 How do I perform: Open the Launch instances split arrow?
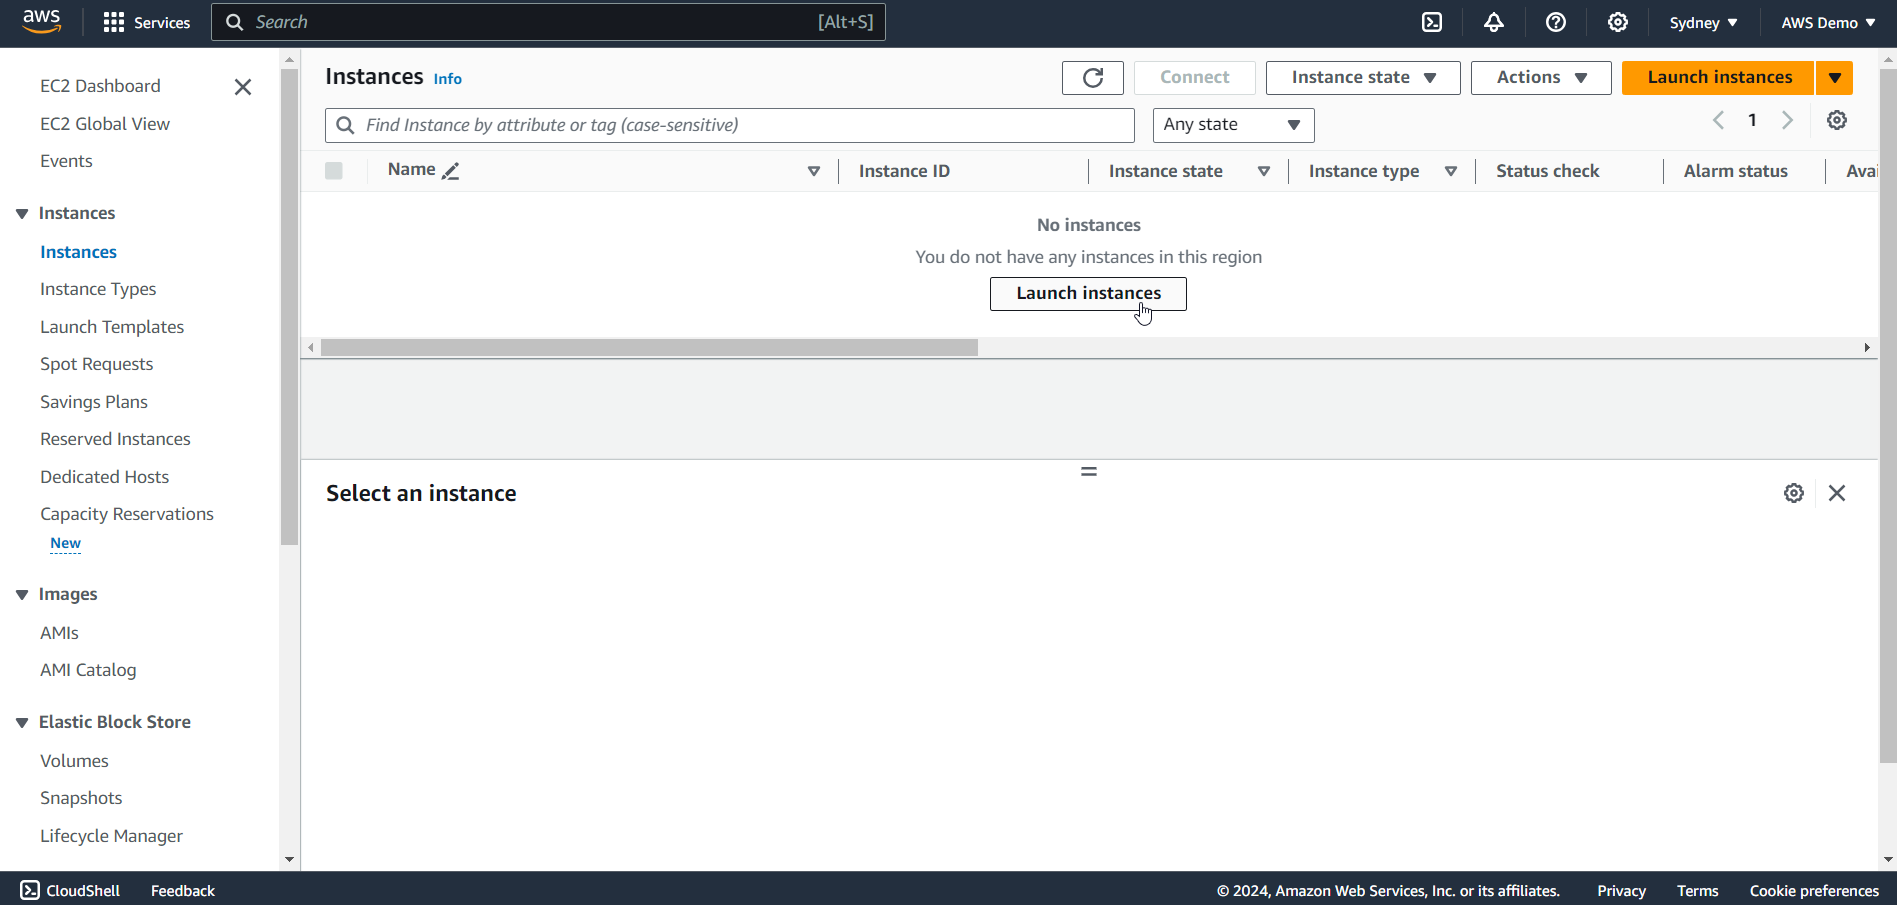(1835, 78)
